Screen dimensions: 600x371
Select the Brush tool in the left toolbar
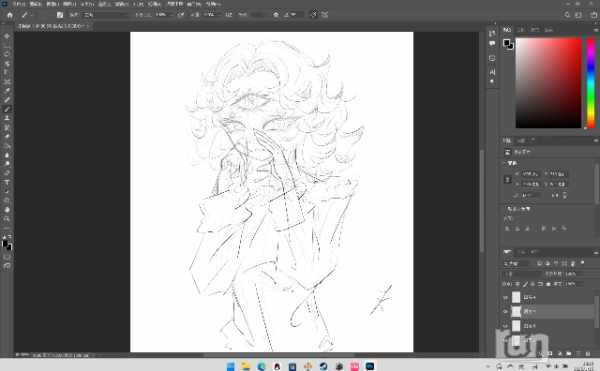(x=7, y=109)
